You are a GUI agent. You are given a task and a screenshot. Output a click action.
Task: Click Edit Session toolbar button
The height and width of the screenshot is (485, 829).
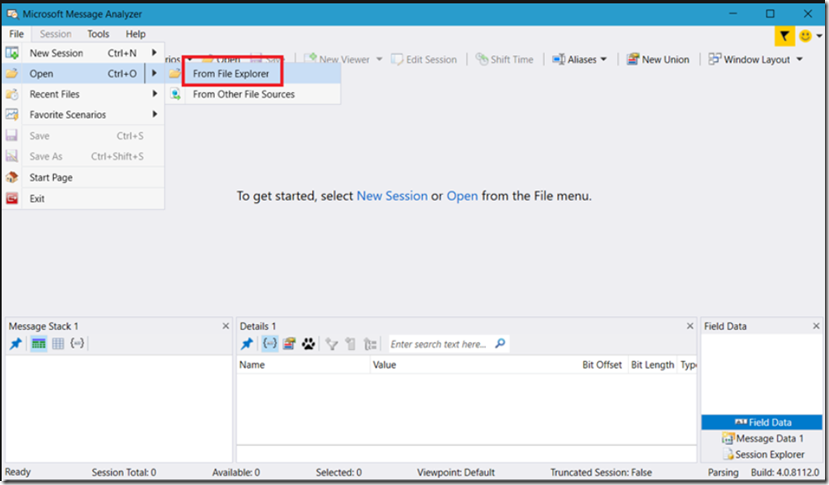[424, 60]
